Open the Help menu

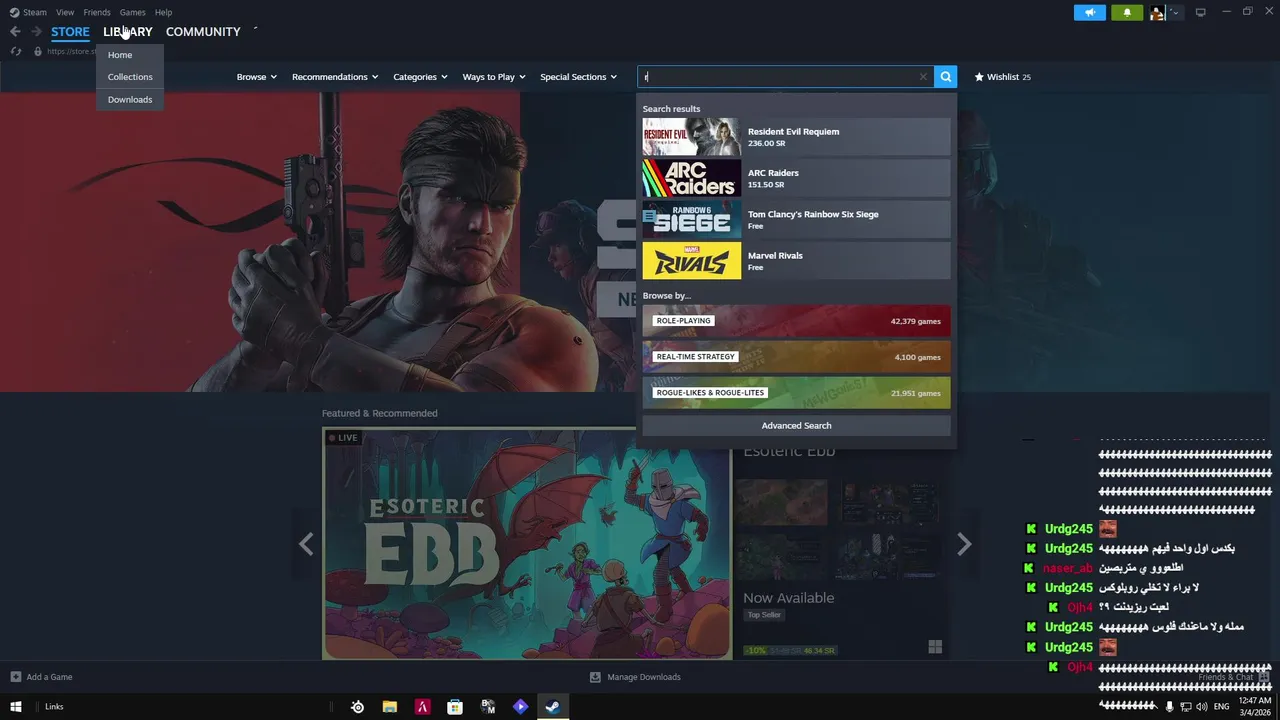163,12
